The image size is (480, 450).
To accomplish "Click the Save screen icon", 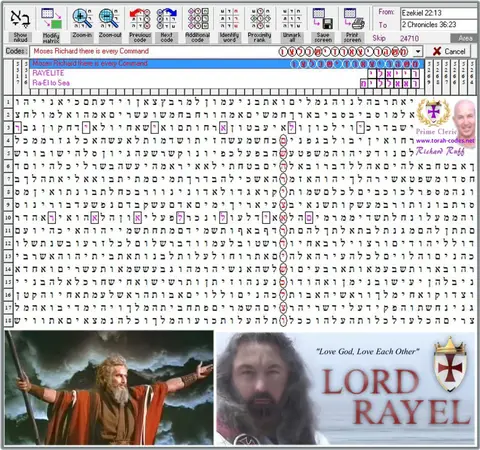I will pyautogui.click(x=323, y=19).
